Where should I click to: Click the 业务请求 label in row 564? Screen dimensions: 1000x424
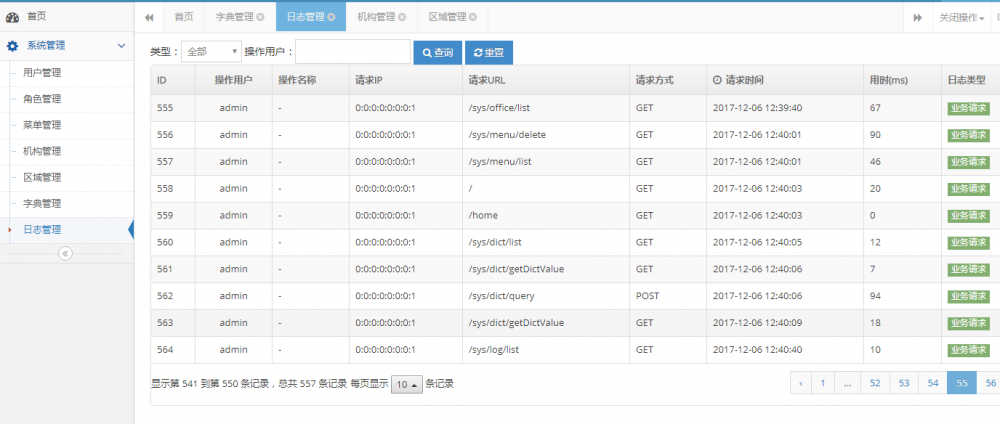point(968,350)
